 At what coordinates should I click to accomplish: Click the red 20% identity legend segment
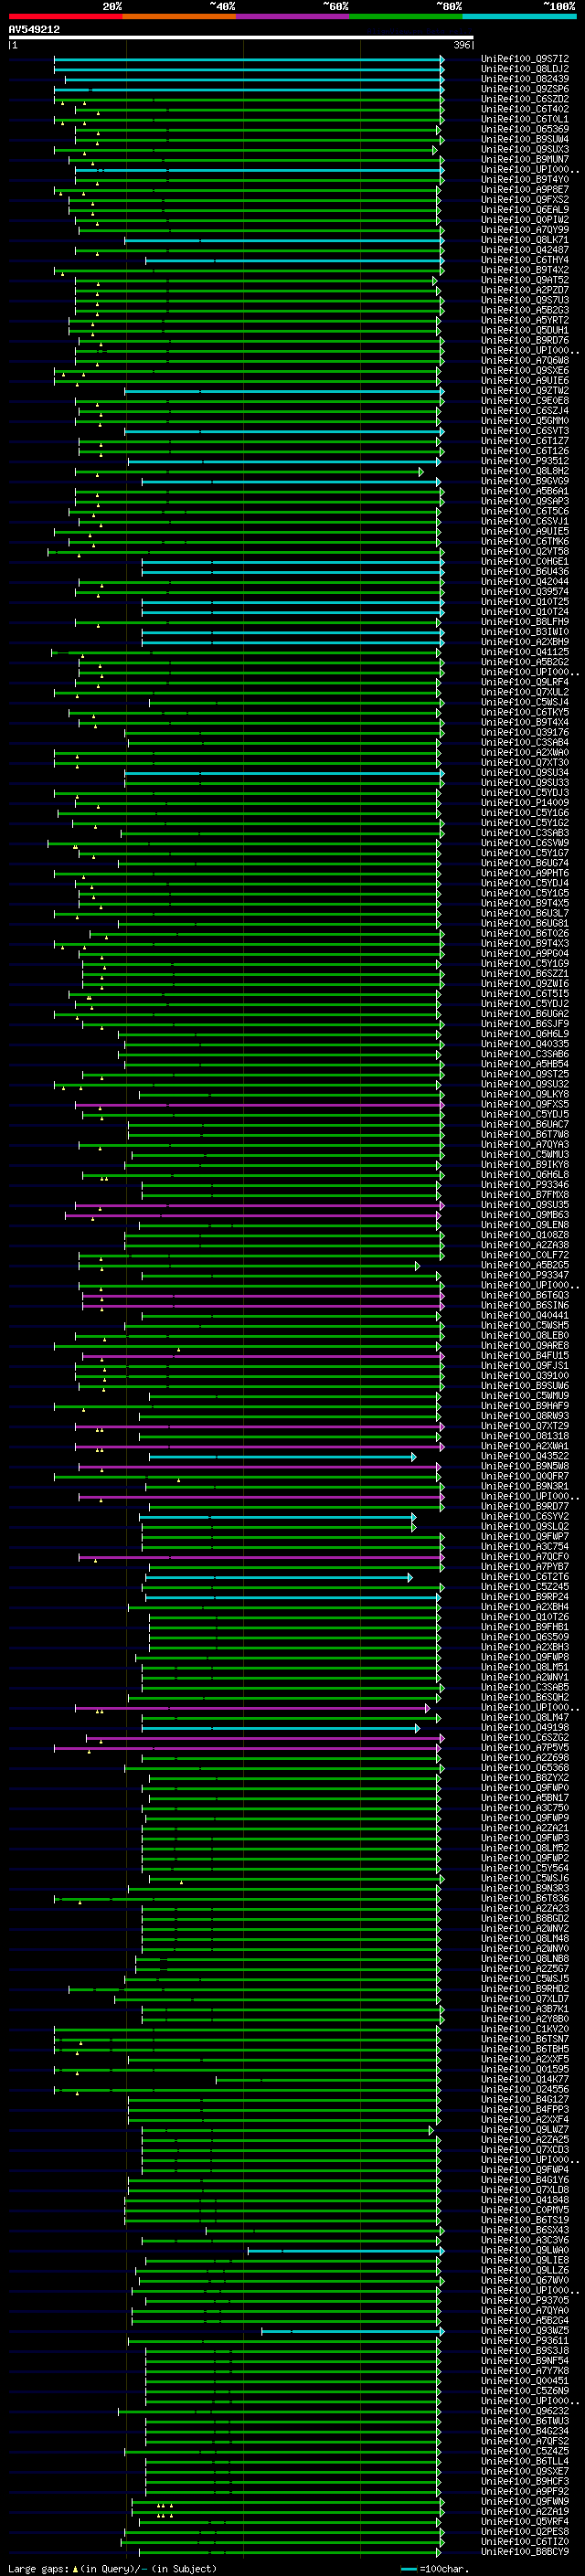[66, 16]
